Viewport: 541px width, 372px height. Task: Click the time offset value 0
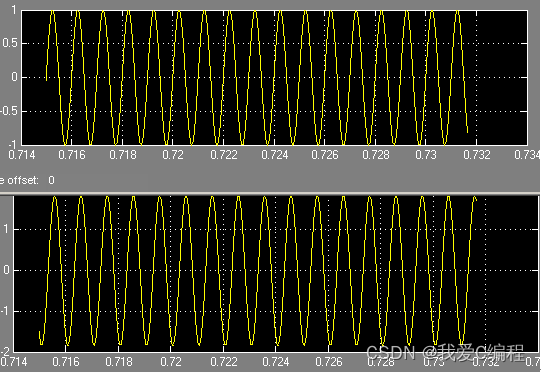pyautogui.click(x=51, y=180)
